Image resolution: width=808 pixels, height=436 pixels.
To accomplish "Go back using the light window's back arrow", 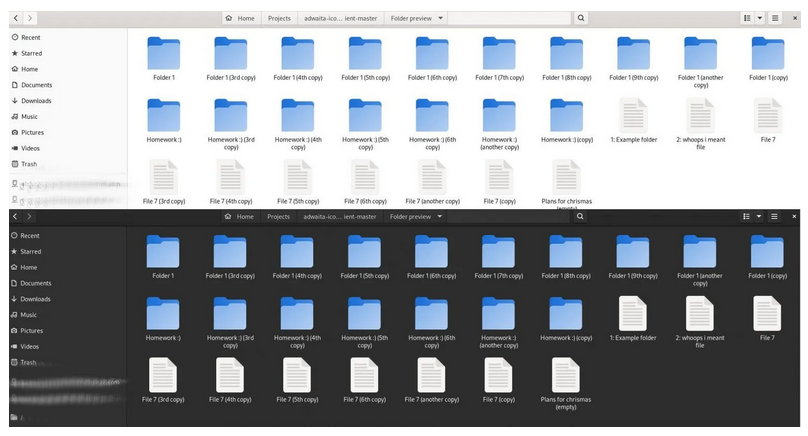I will tap(16, 18).
